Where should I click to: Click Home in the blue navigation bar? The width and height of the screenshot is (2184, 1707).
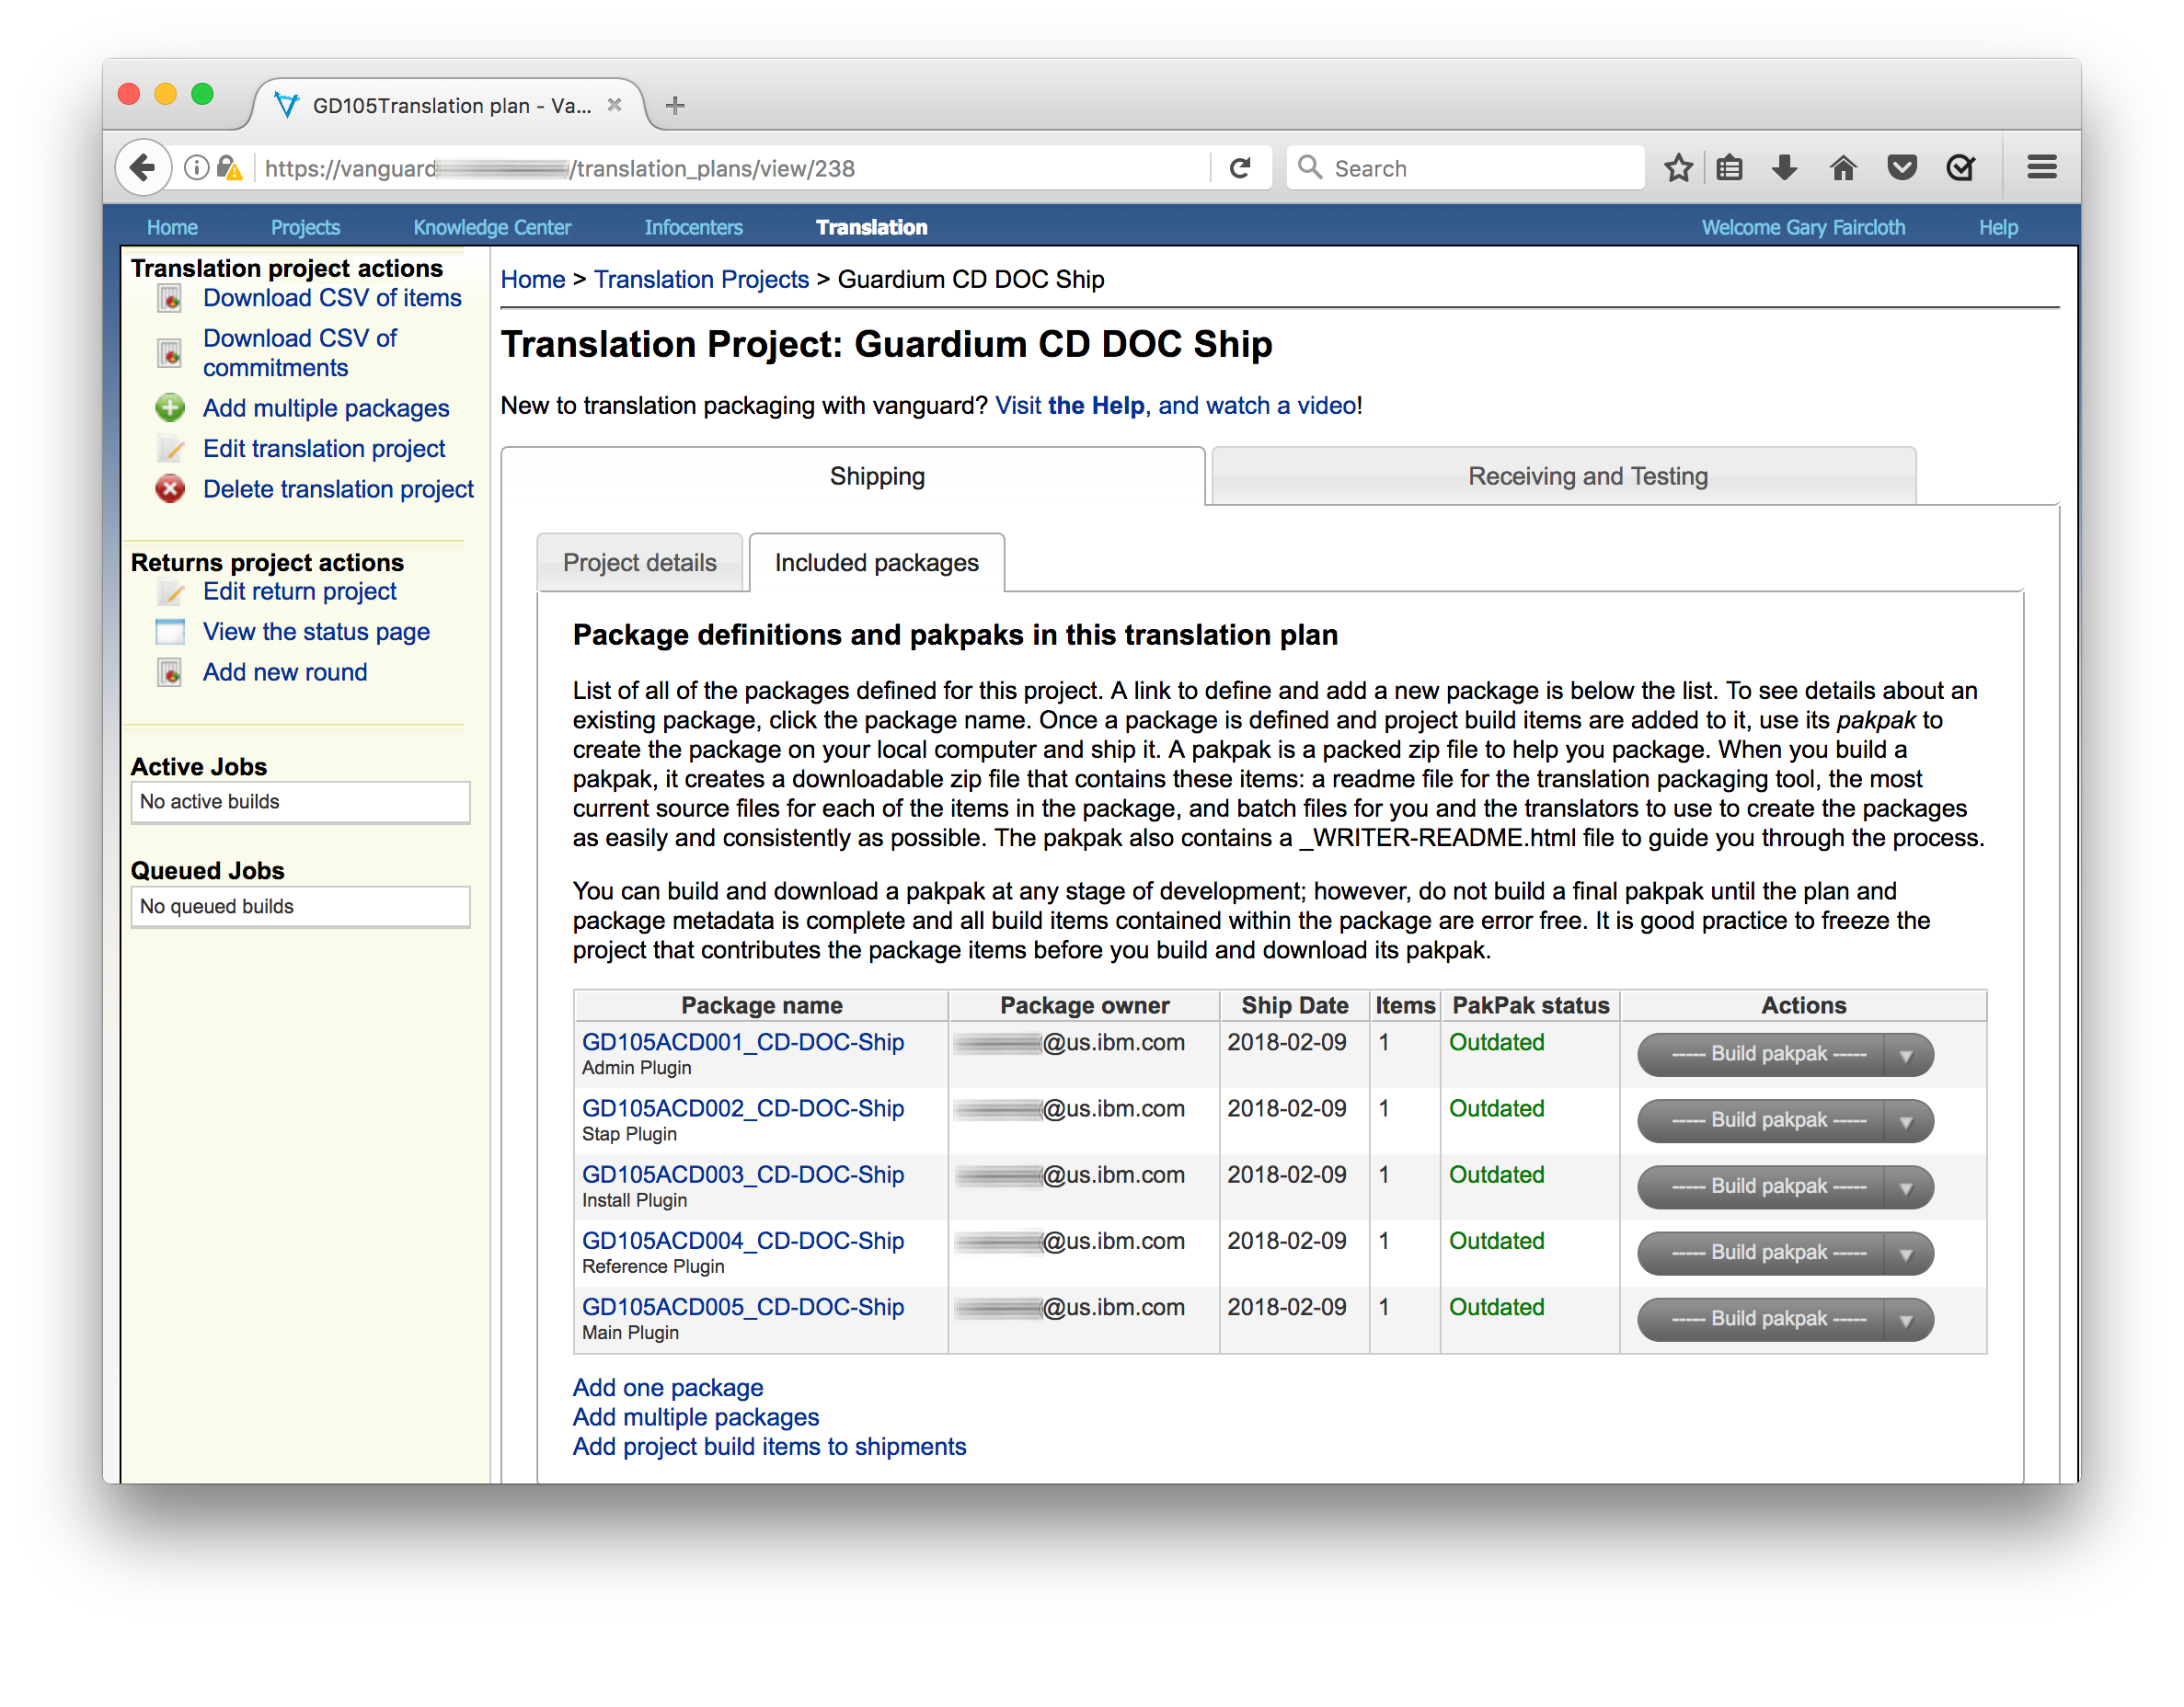pos(172,227)
